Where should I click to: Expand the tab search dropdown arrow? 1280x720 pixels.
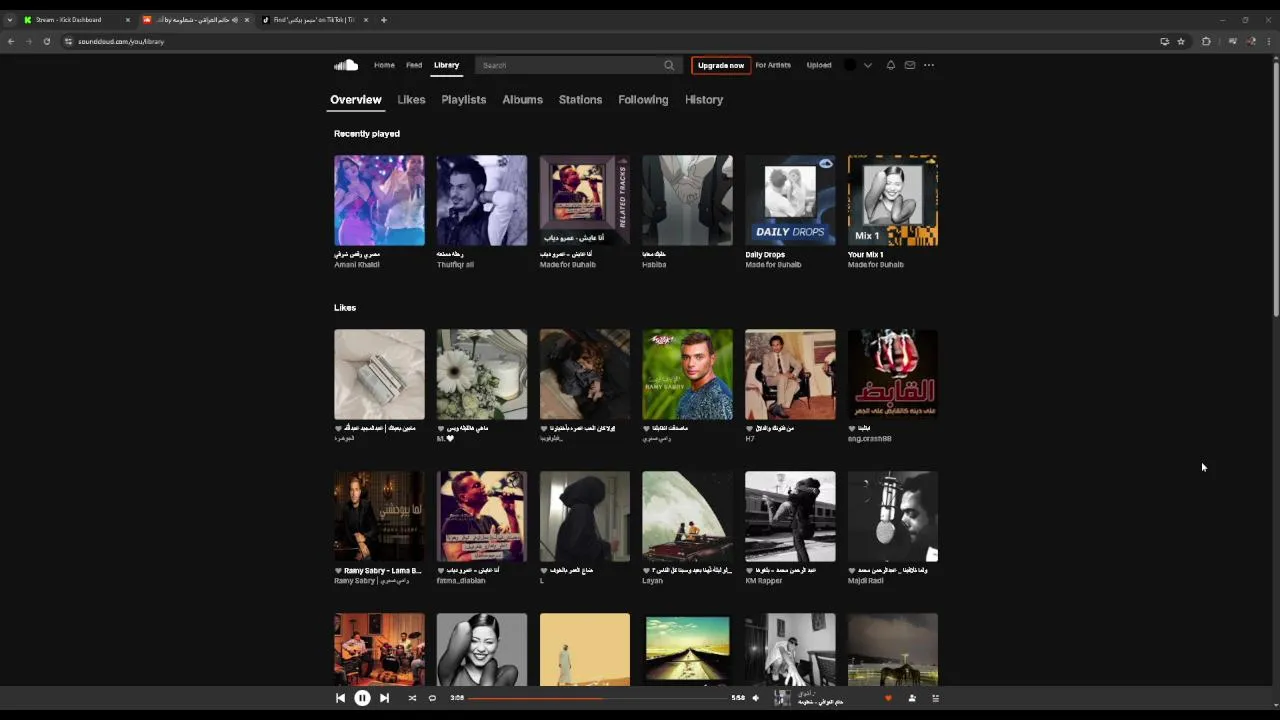click(x=9, y=19)
